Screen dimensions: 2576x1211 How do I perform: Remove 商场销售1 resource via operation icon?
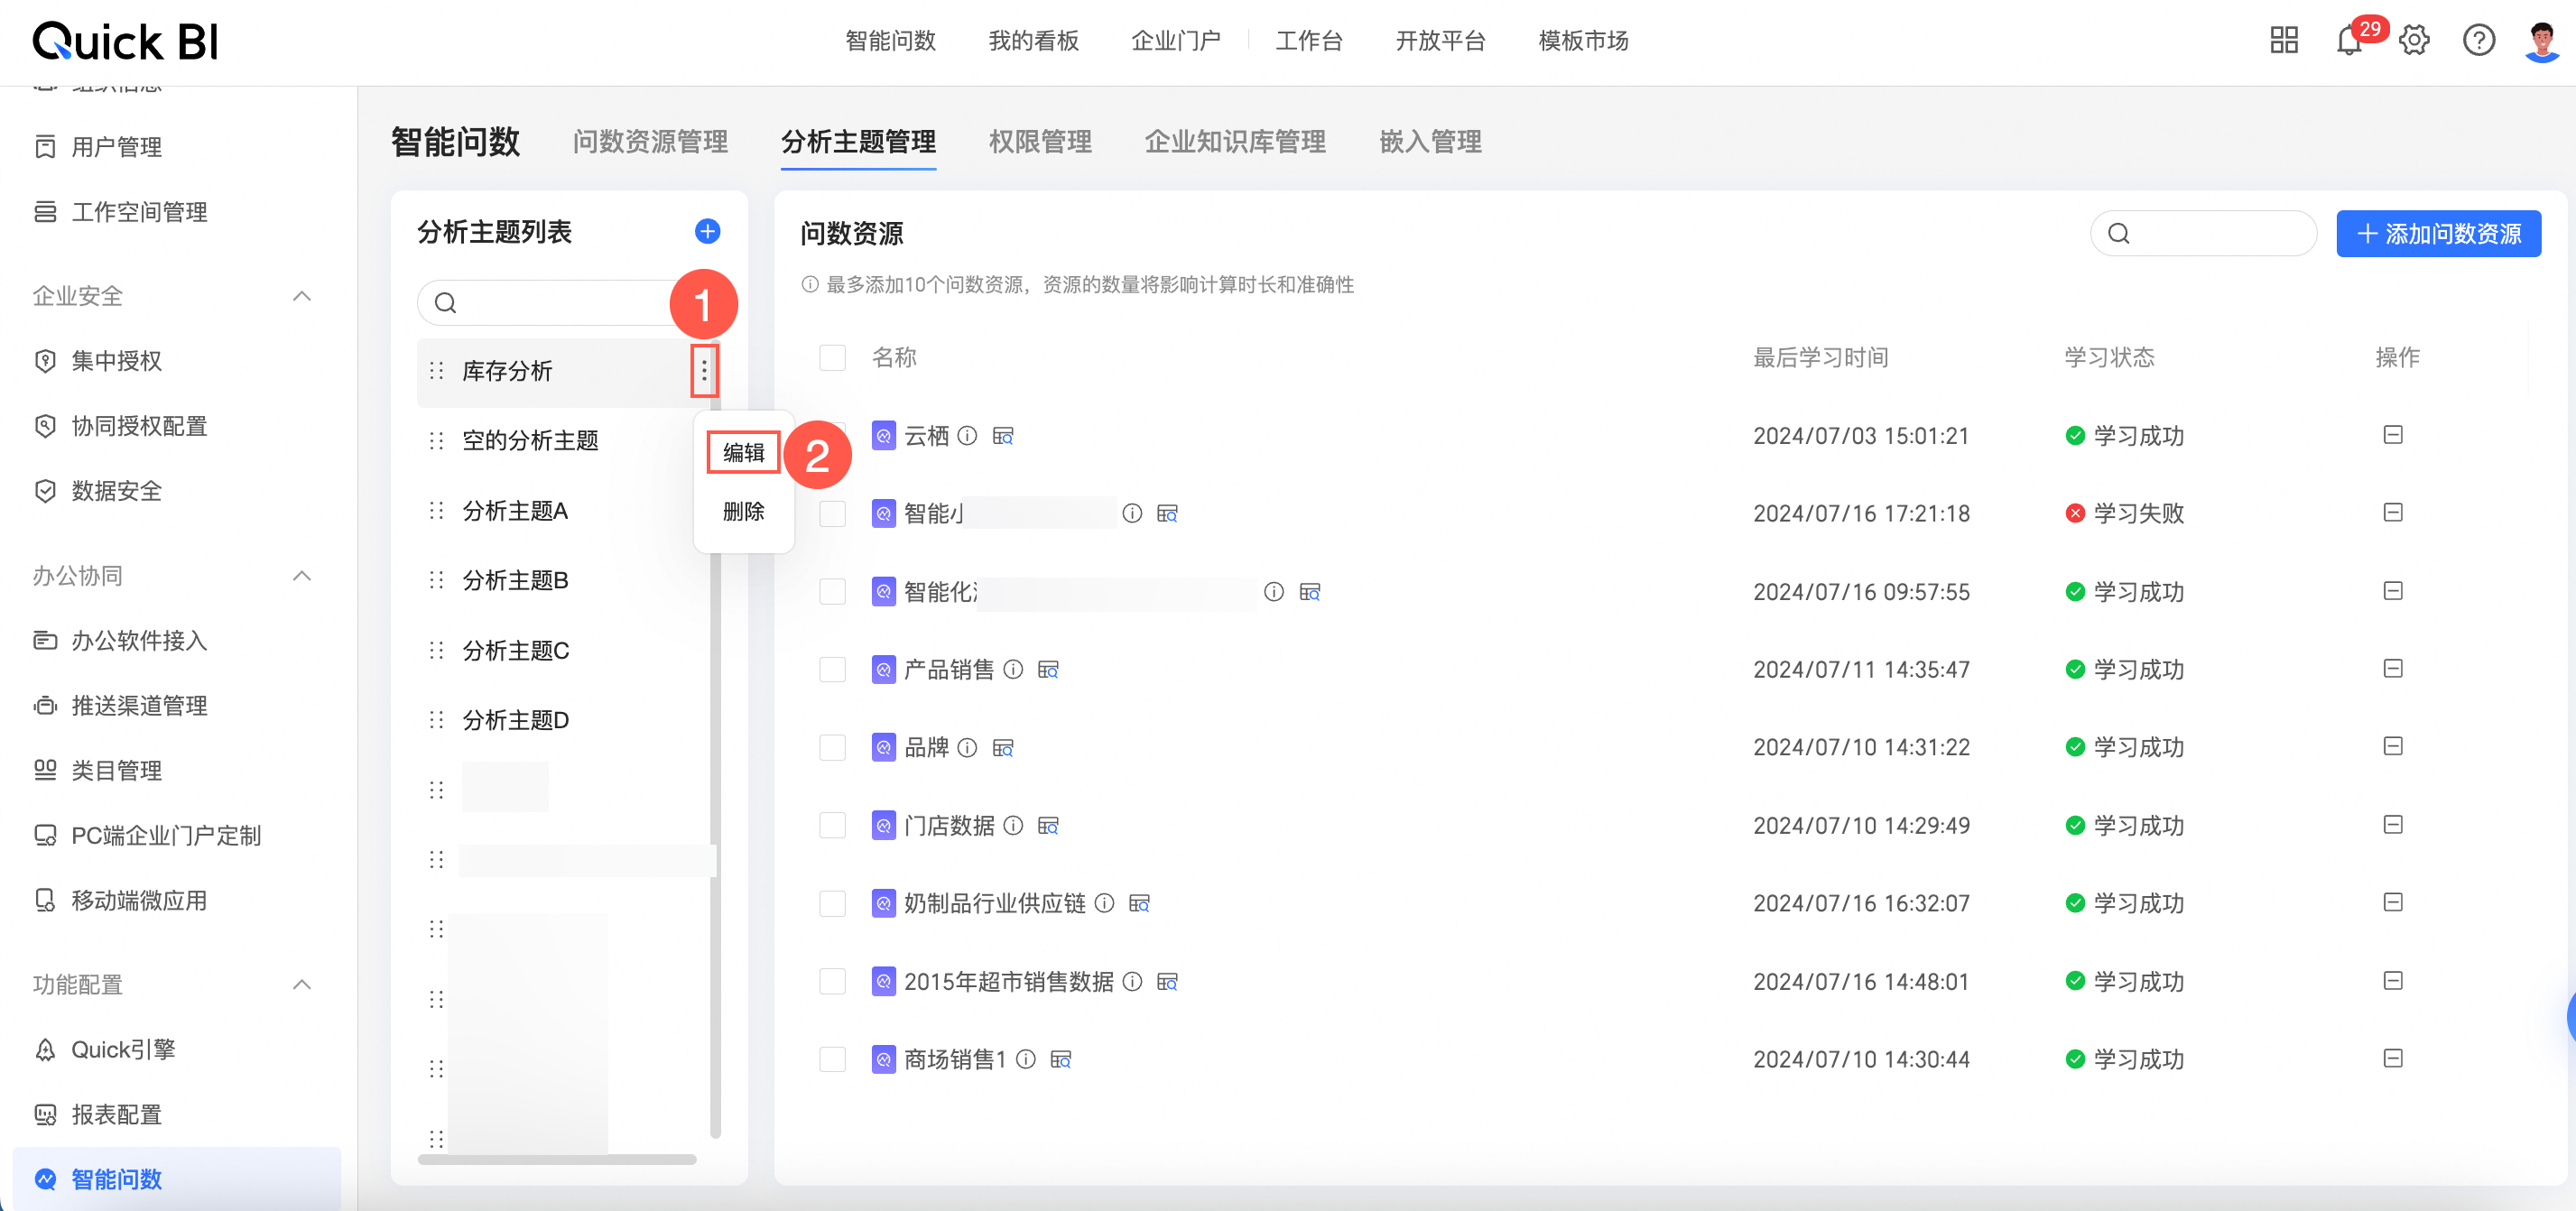click(x=2392, y=1058)
